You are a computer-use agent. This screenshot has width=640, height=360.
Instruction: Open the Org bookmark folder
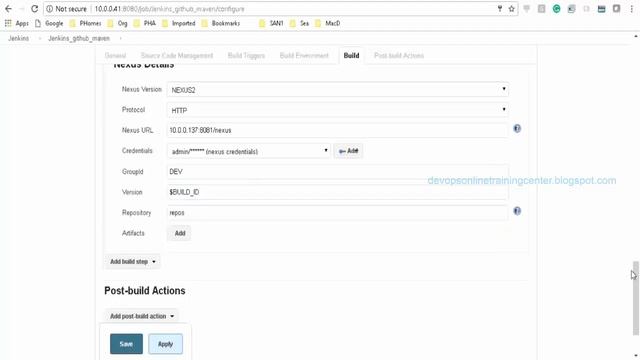click(x=118, y=23)
